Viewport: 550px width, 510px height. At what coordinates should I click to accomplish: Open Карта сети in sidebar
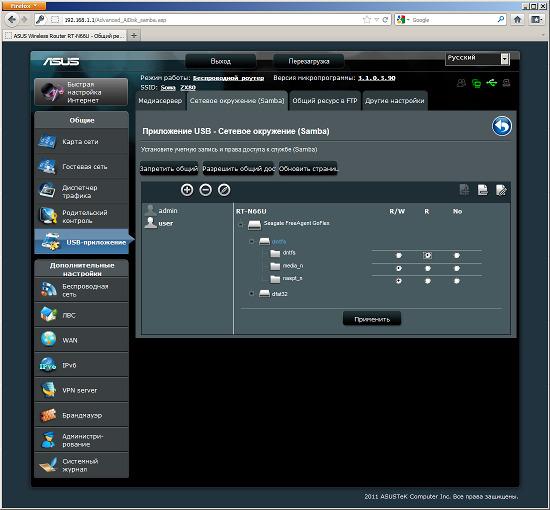coord(81,142)
